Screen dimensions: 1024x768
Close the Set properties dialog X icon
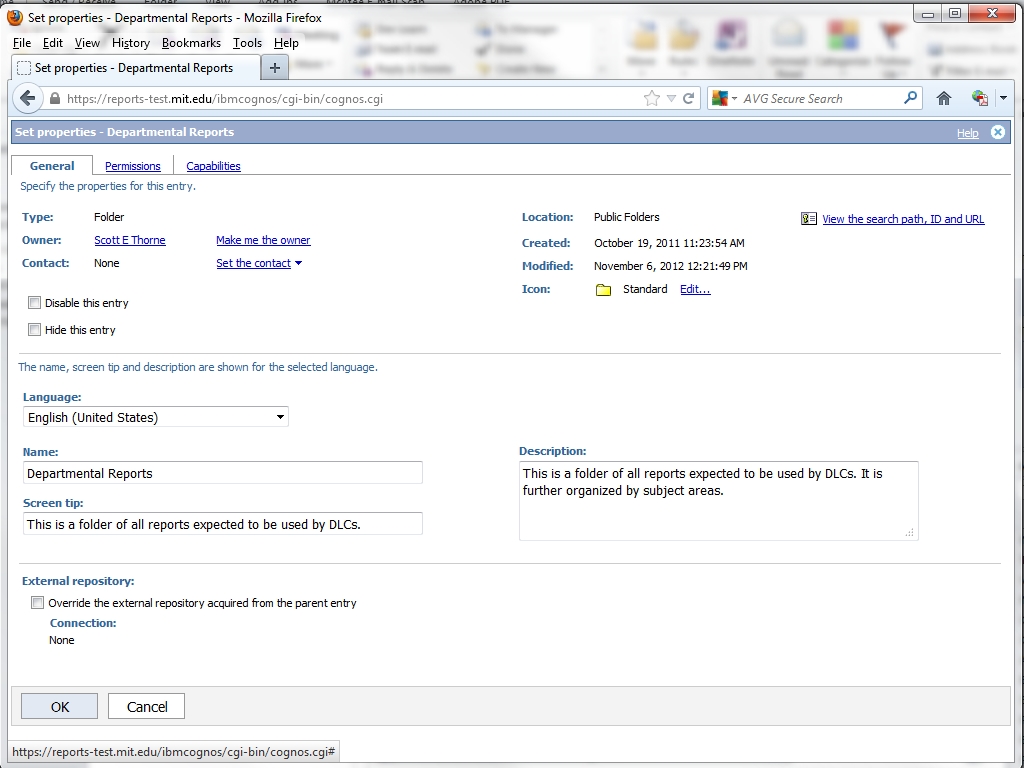997,132
